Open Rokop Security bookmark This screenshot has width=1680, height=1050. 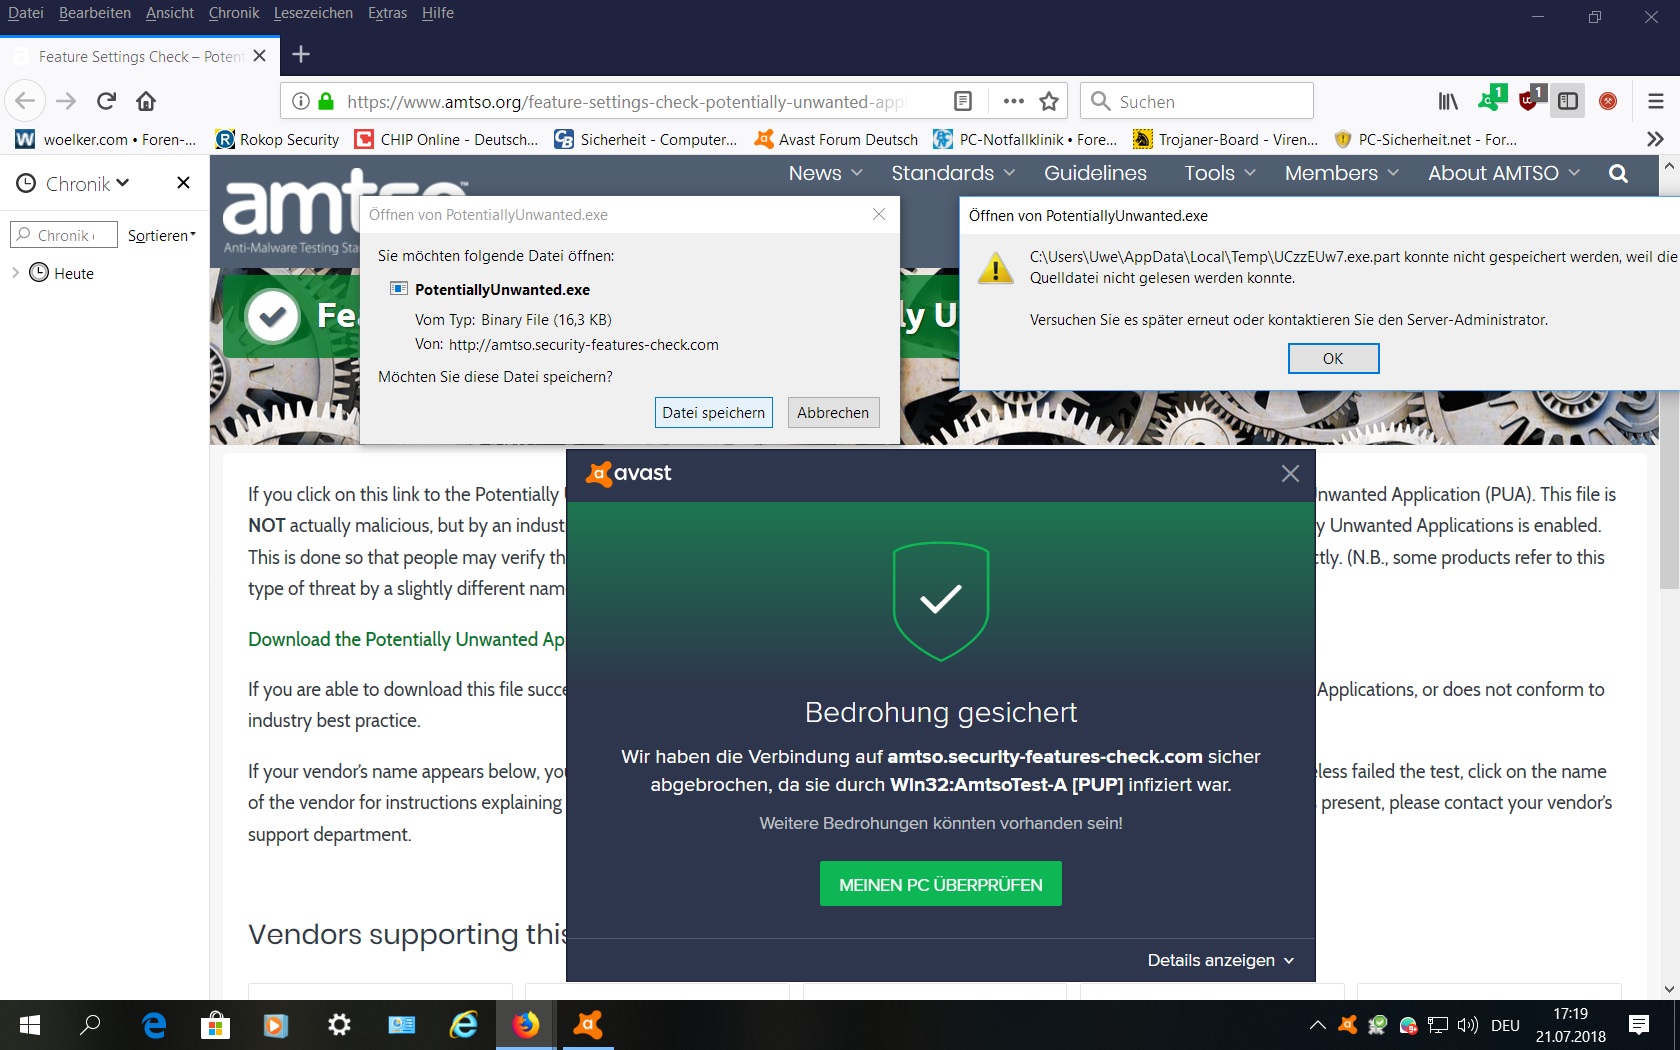(x=278, y=139)
